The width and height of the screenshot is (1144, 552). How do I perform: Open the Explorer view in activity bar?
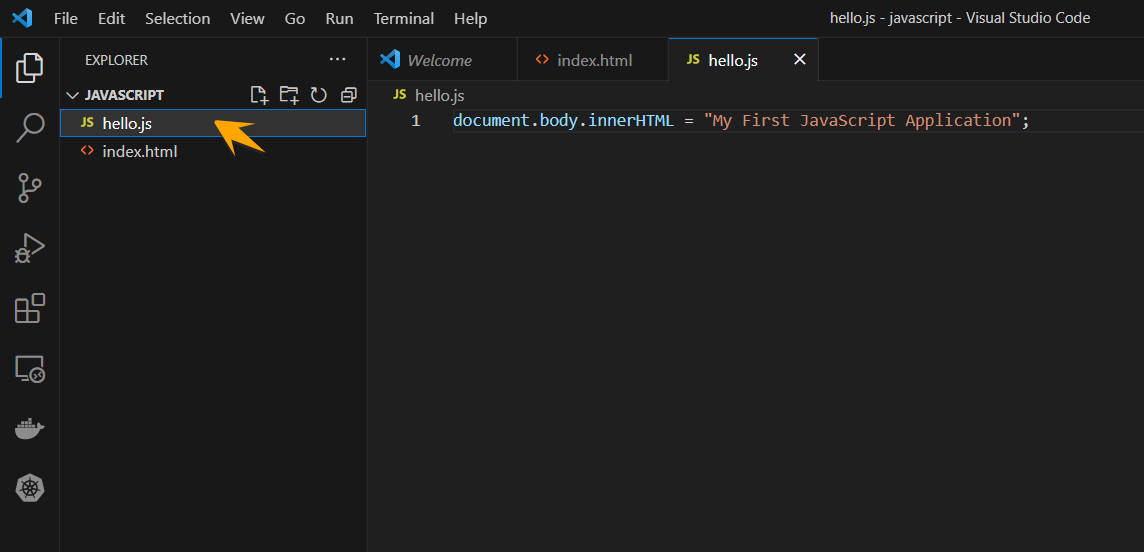30,67
